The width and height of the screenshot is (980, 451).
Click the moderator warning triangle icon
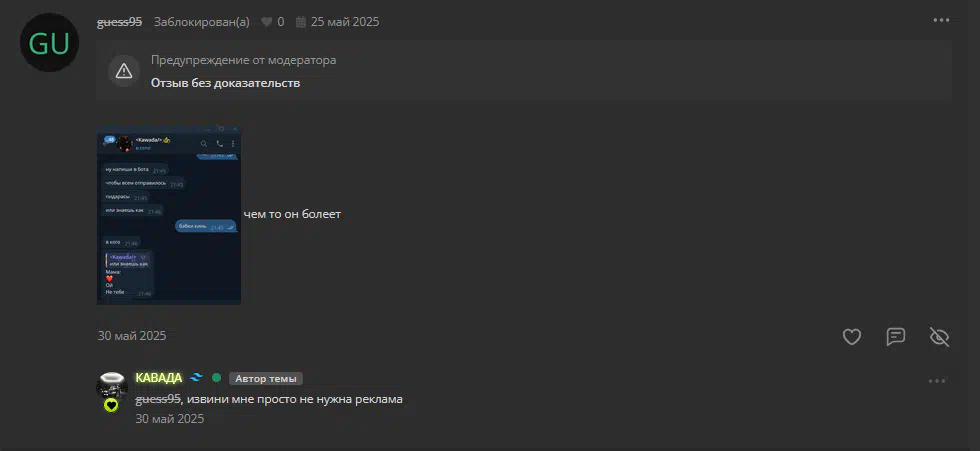124,71
